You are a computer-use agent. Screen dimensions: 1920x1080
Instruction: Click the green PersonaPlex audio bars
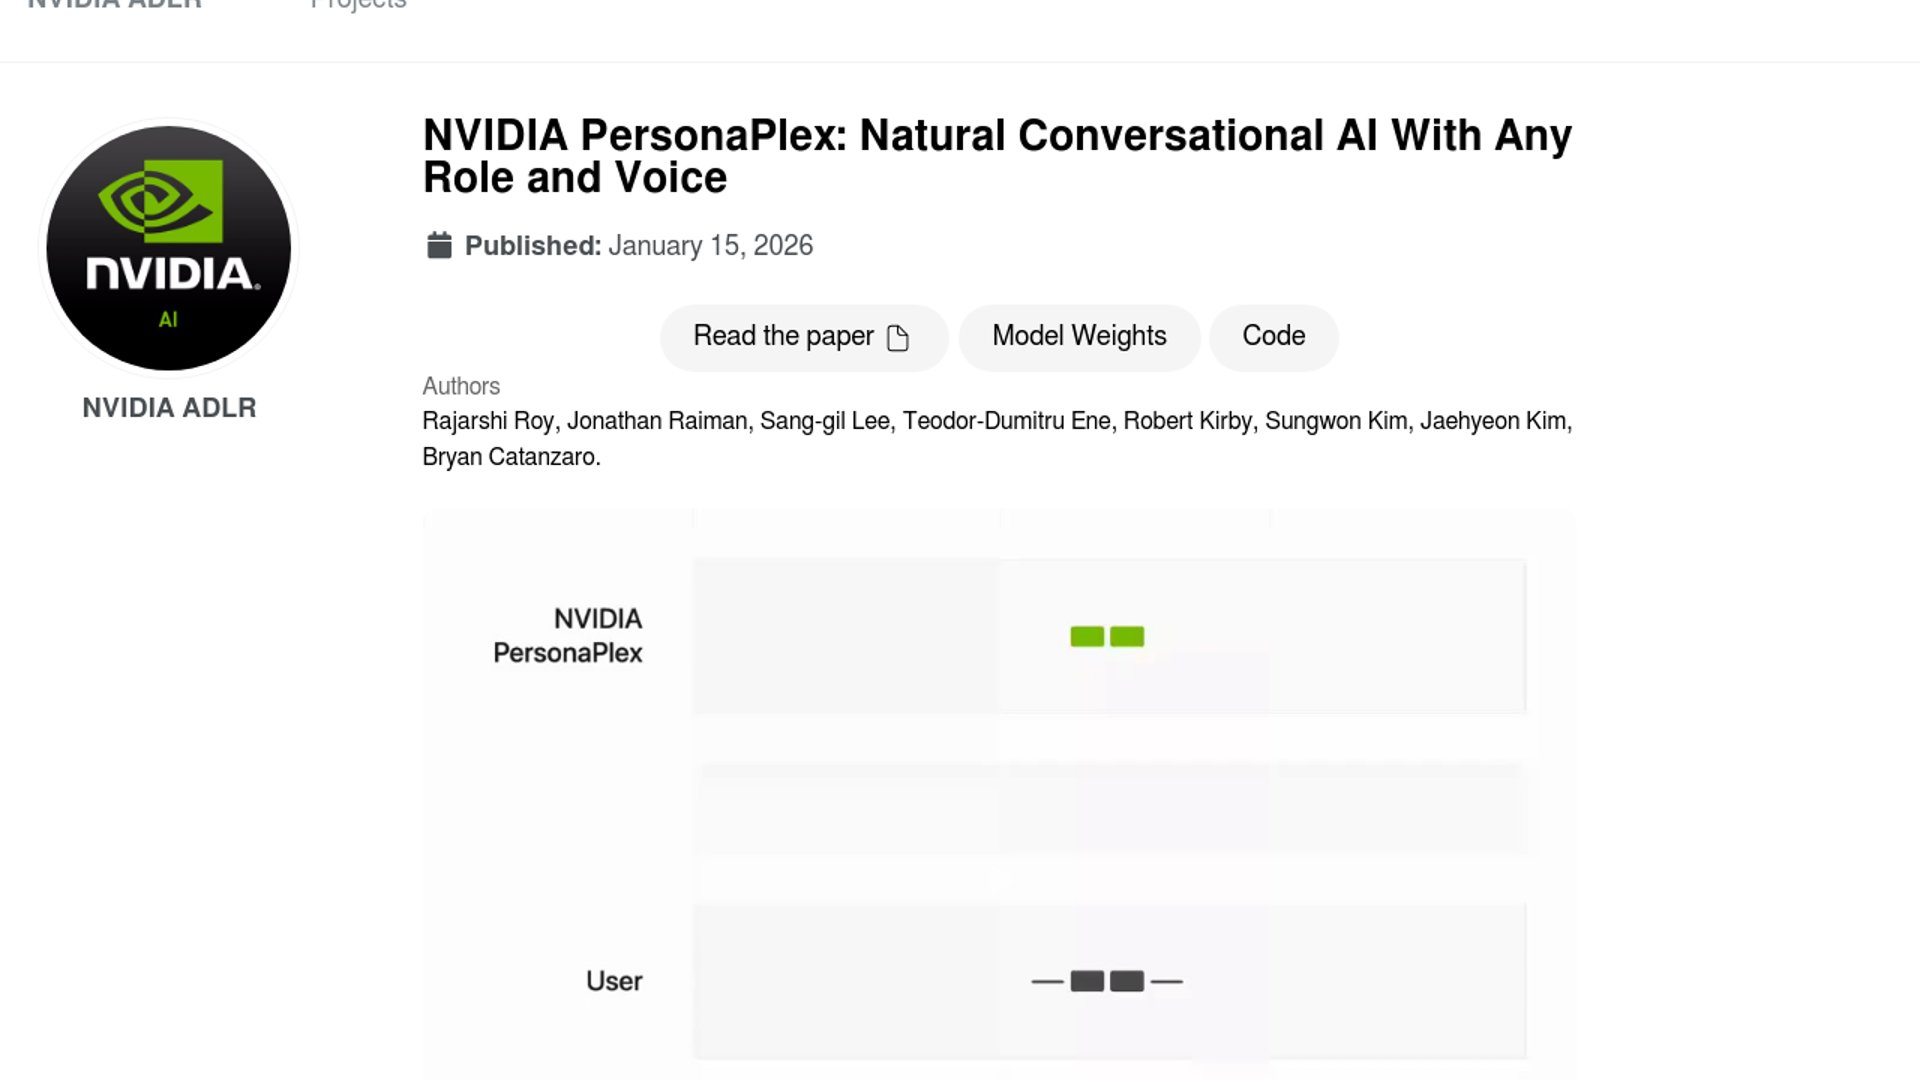pos(1107,637)
